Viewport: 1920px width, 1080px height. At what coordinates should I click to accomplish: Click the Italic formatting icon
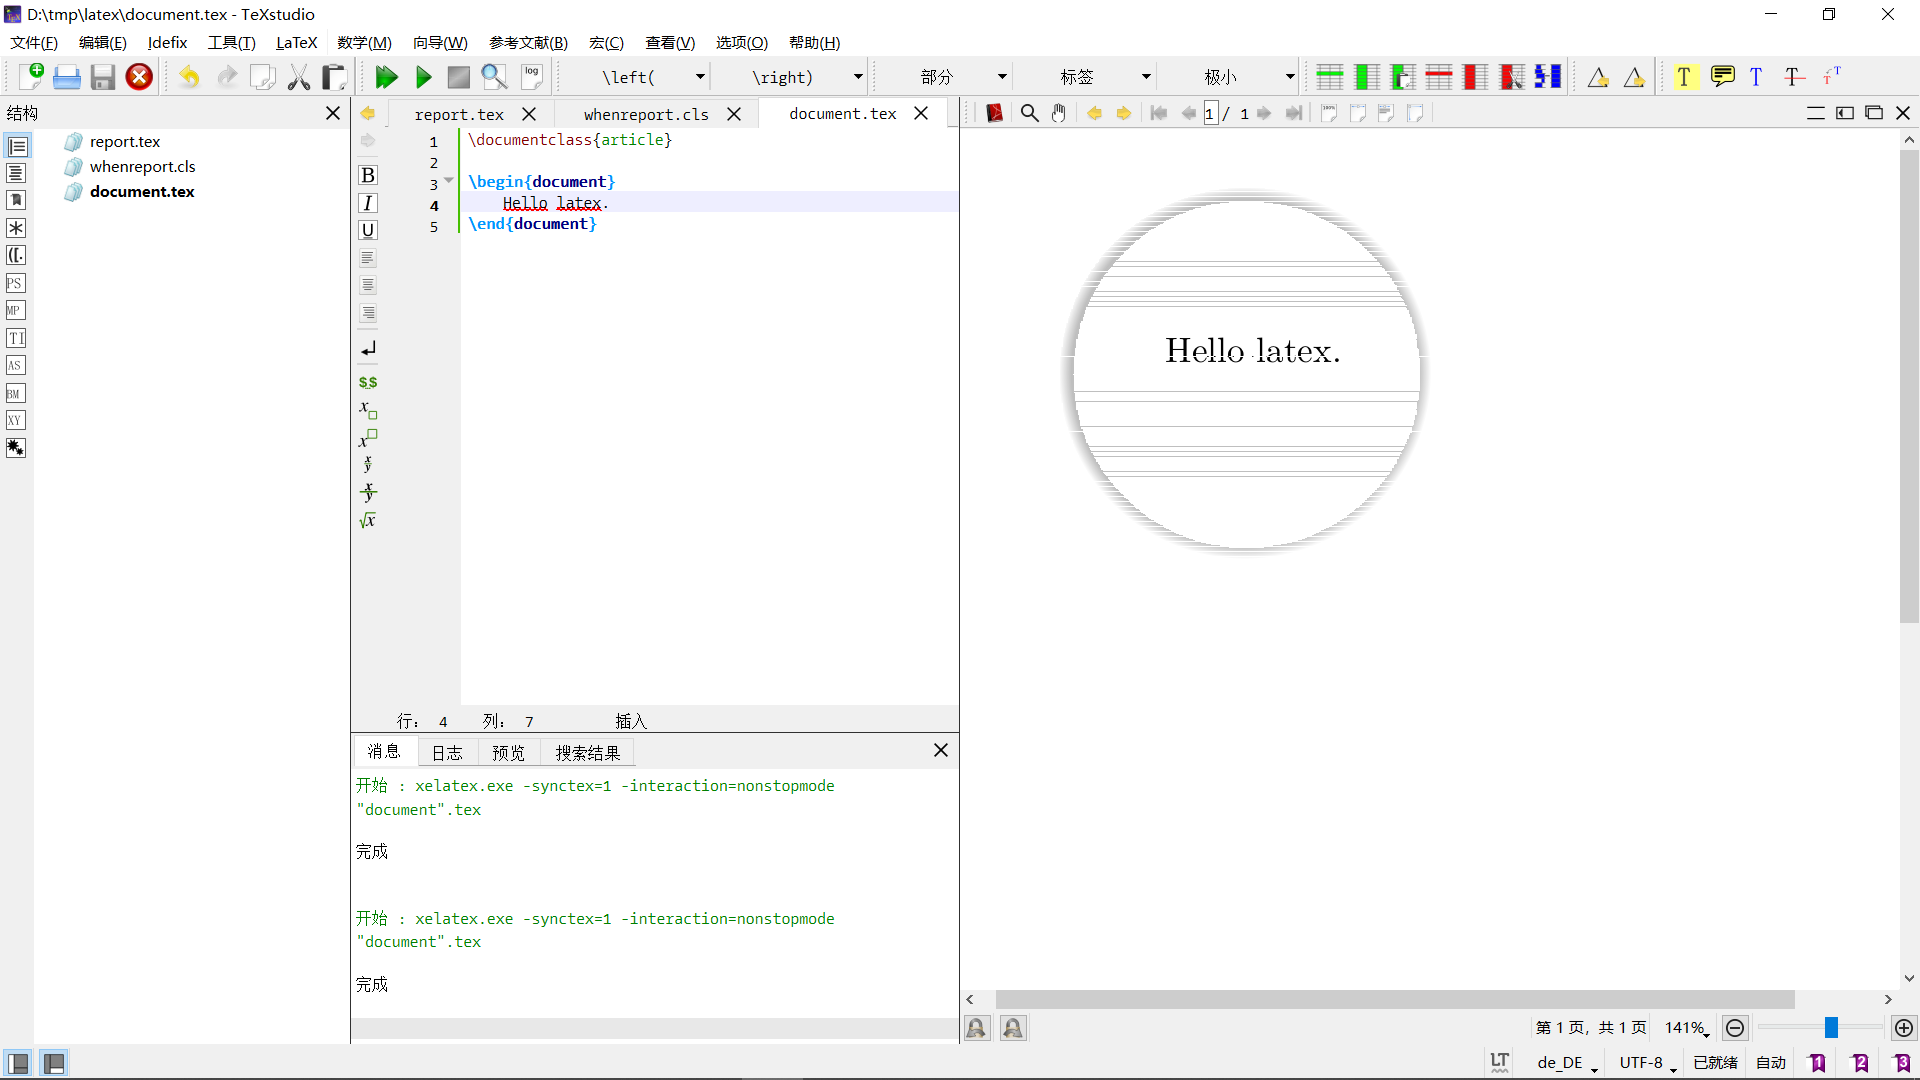(x=368, y=203)
